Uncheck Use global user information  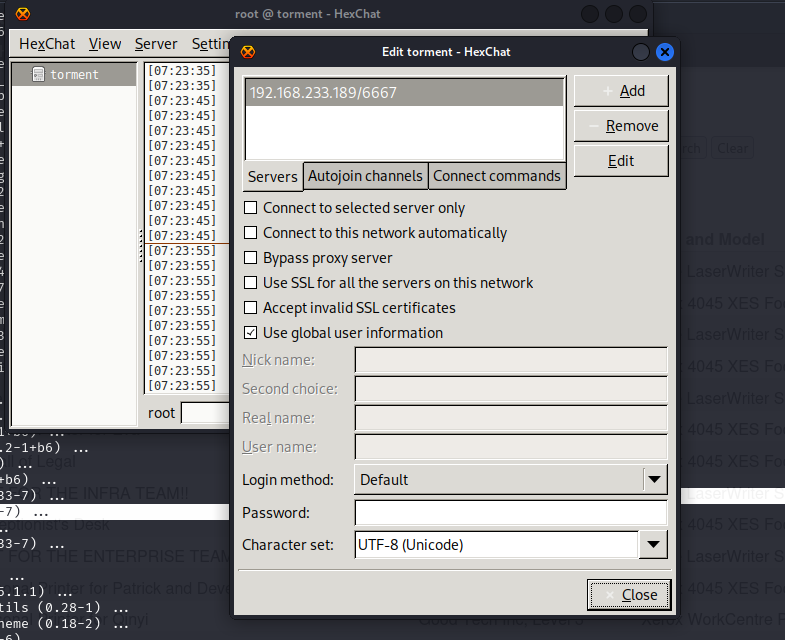tap(250, 333)
